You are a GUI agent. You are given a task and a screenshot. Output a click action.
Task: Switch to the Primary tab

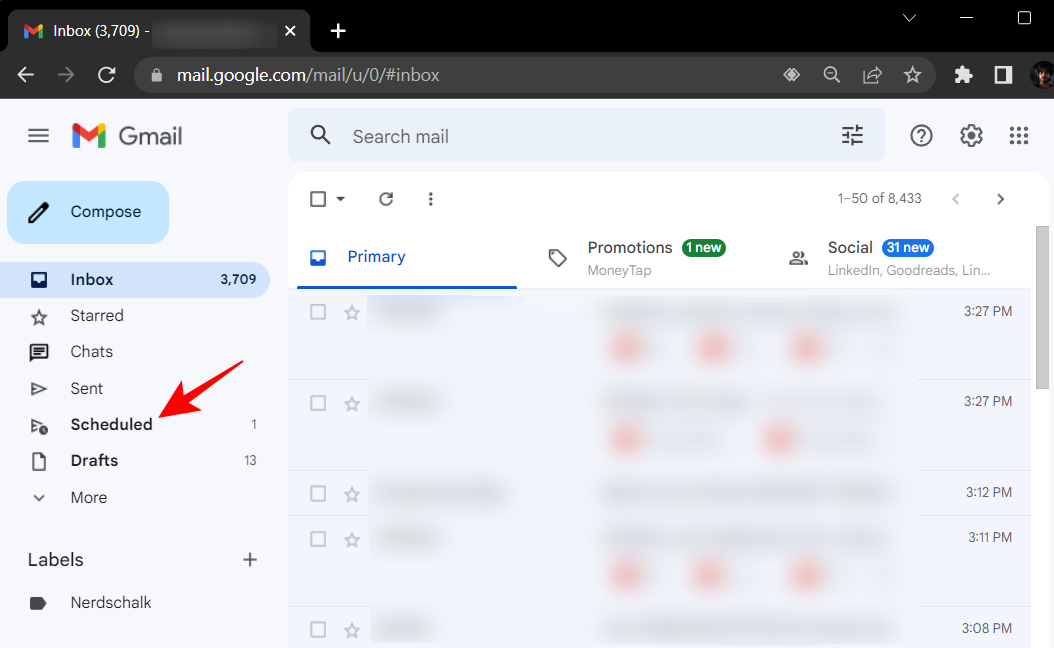[407, 257]
